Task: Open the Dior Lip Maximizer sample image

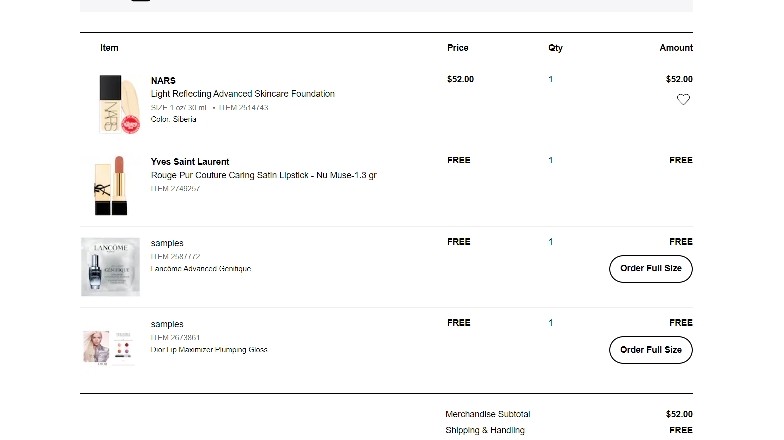Action: click(110, 348)
